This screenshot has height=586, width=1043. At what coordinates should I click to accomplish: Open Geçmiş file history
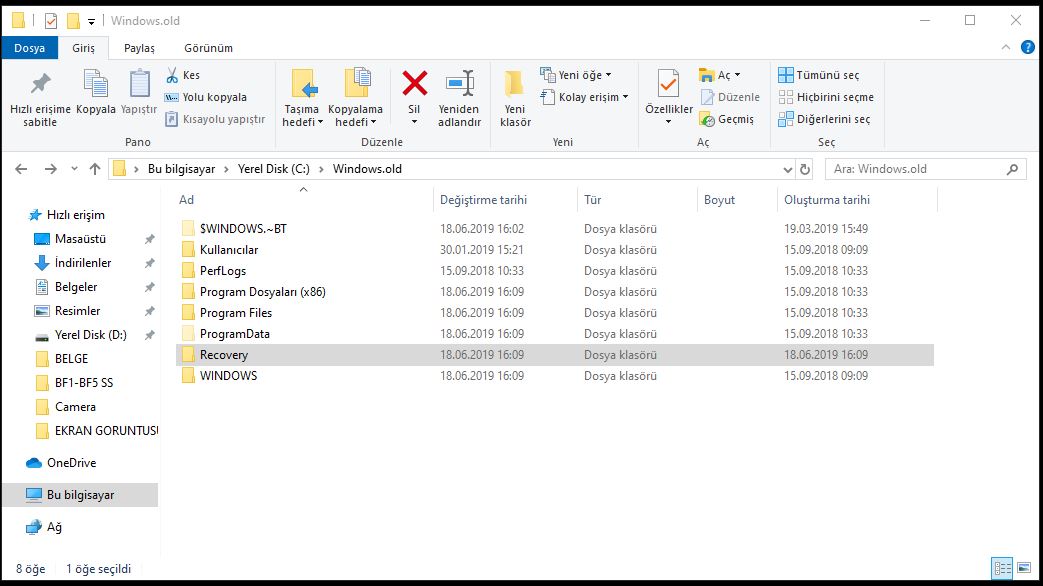point(726,119)
